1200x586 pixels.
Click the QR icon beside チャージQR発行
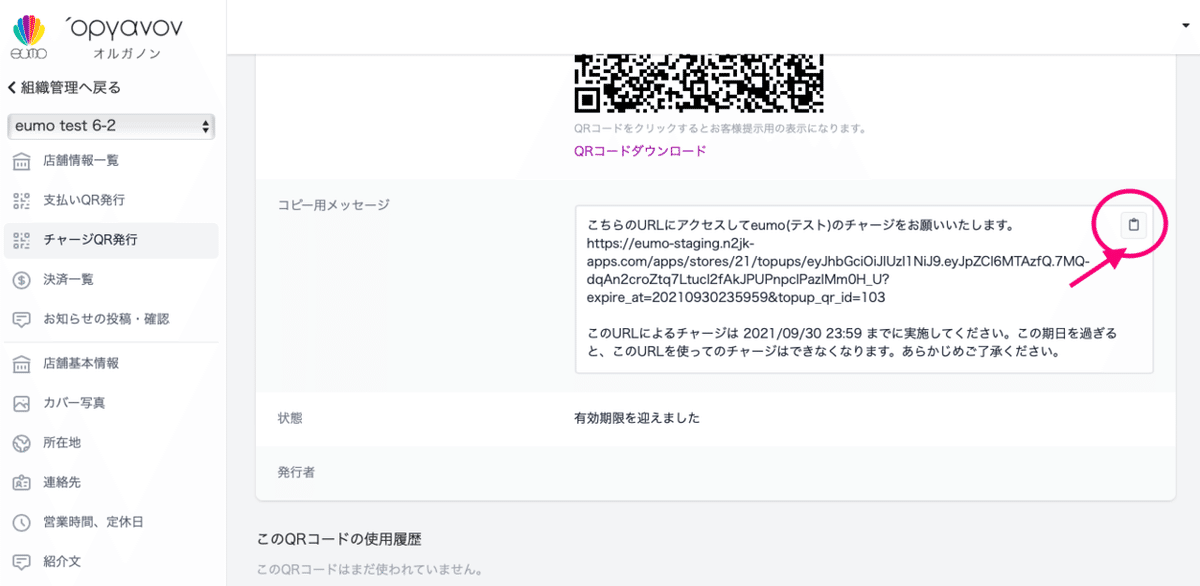coord(21,240)
